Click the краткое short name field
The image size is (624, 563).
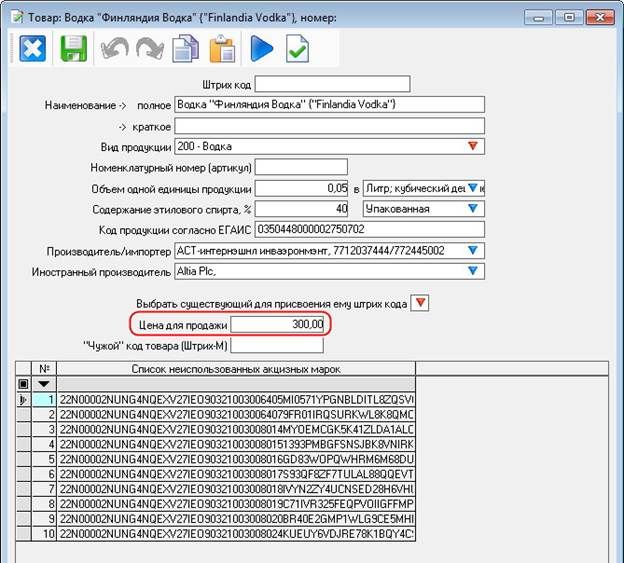click(x=330, y=126)
